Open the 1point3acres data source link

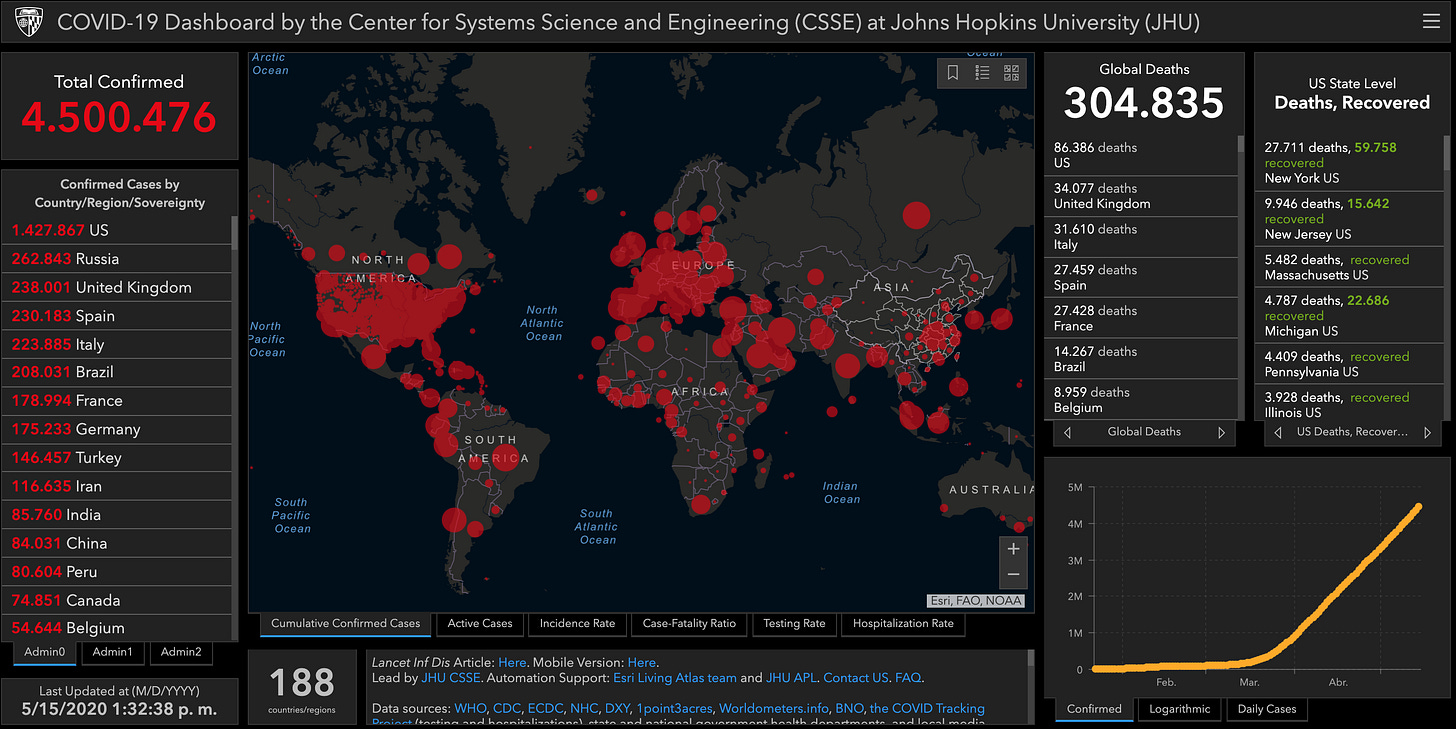pos(674,708)
